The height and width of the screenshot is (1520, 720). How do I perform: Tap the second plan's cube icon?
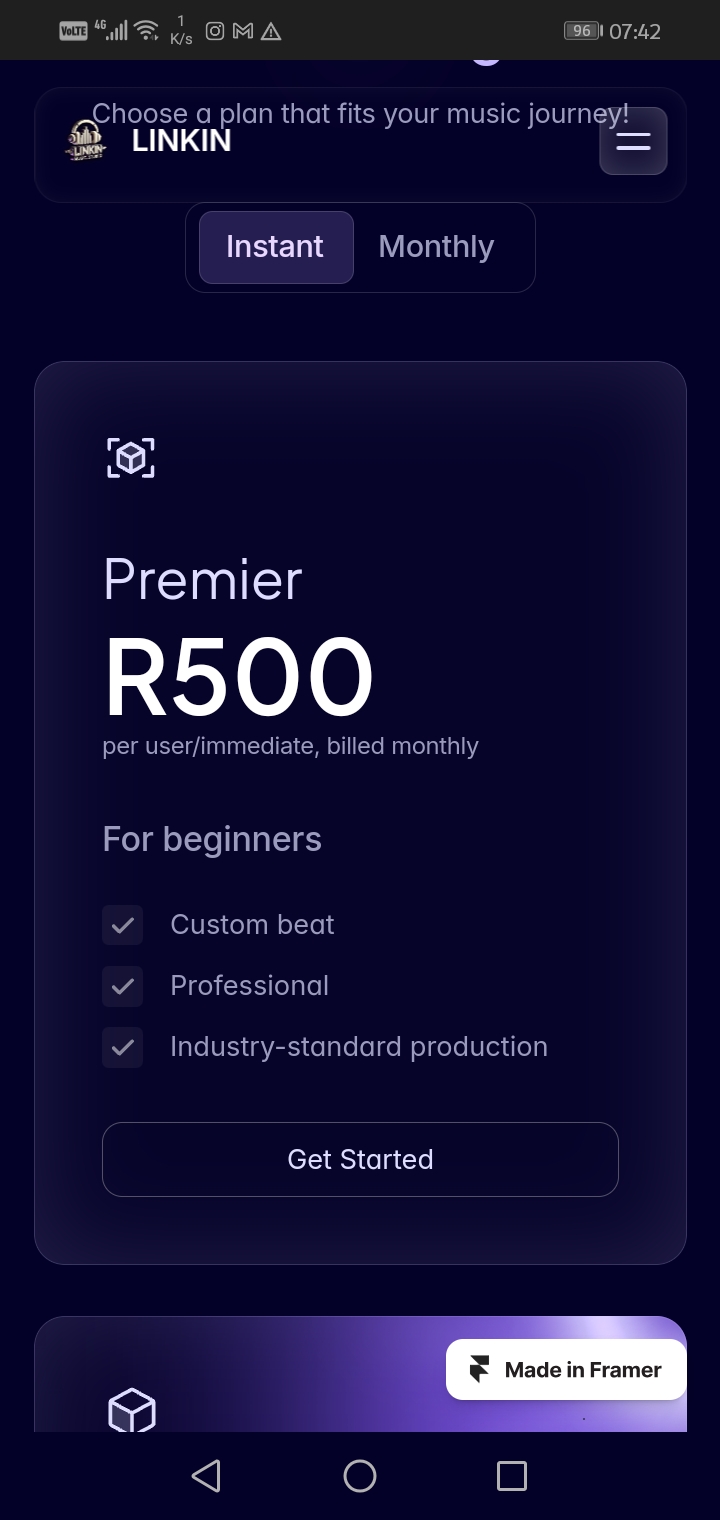pos(131,1411)
